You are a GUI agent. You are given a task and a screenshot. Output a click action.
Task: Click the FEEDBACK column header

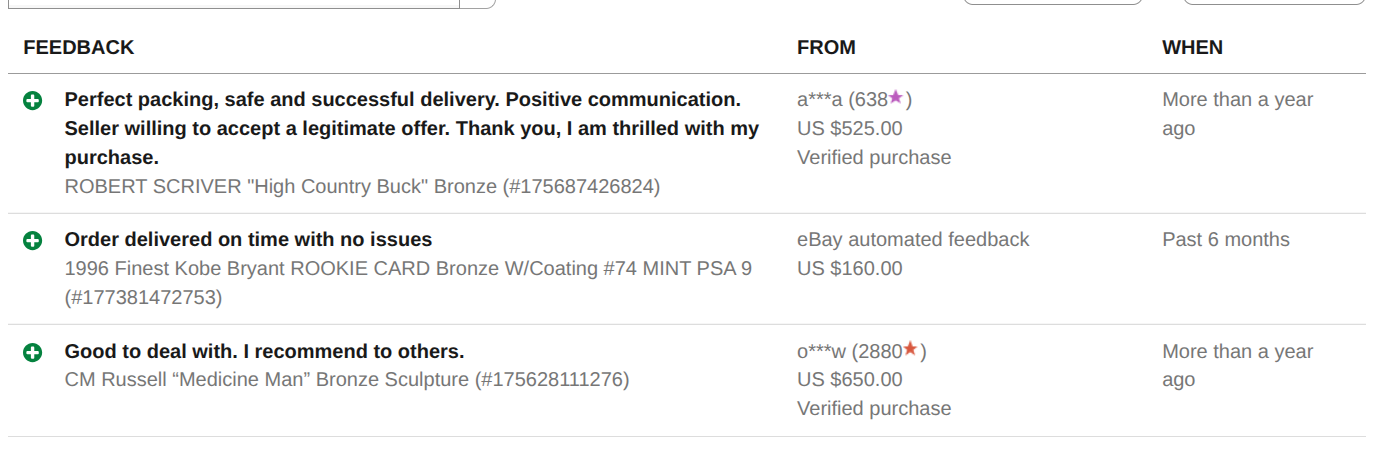point(79,47)
